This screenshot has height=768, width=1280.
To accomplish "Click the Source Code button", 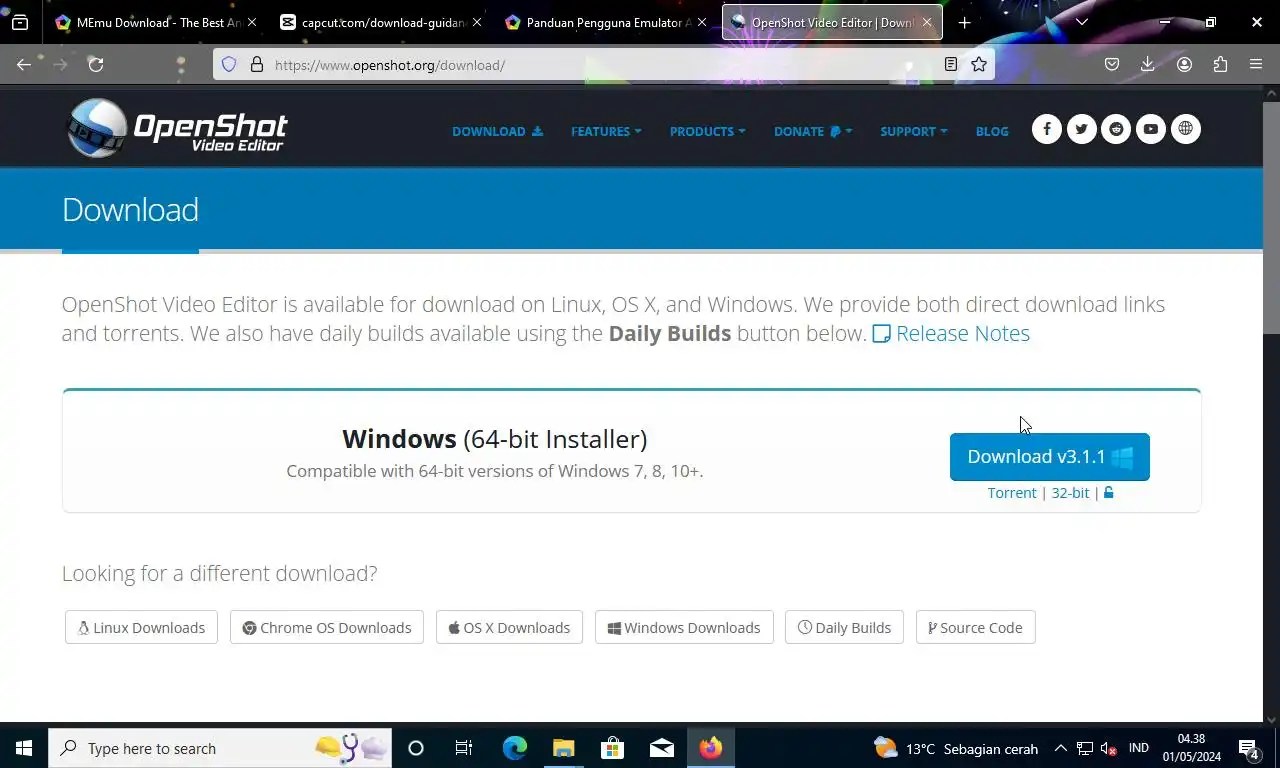I will [975, 627].
